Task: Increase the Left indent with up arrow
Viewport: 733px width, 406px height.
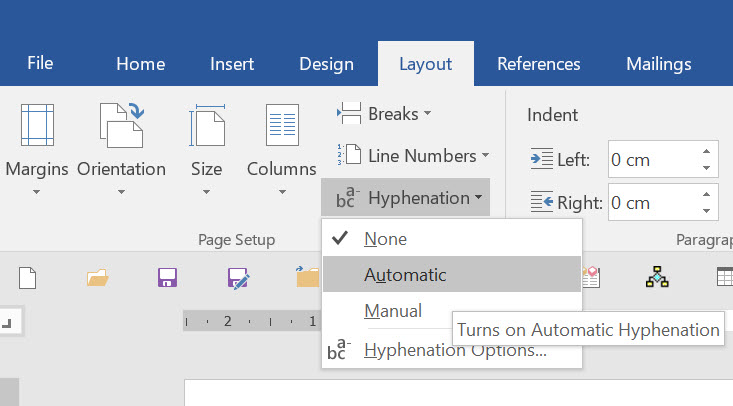Action: coord(706,151)
